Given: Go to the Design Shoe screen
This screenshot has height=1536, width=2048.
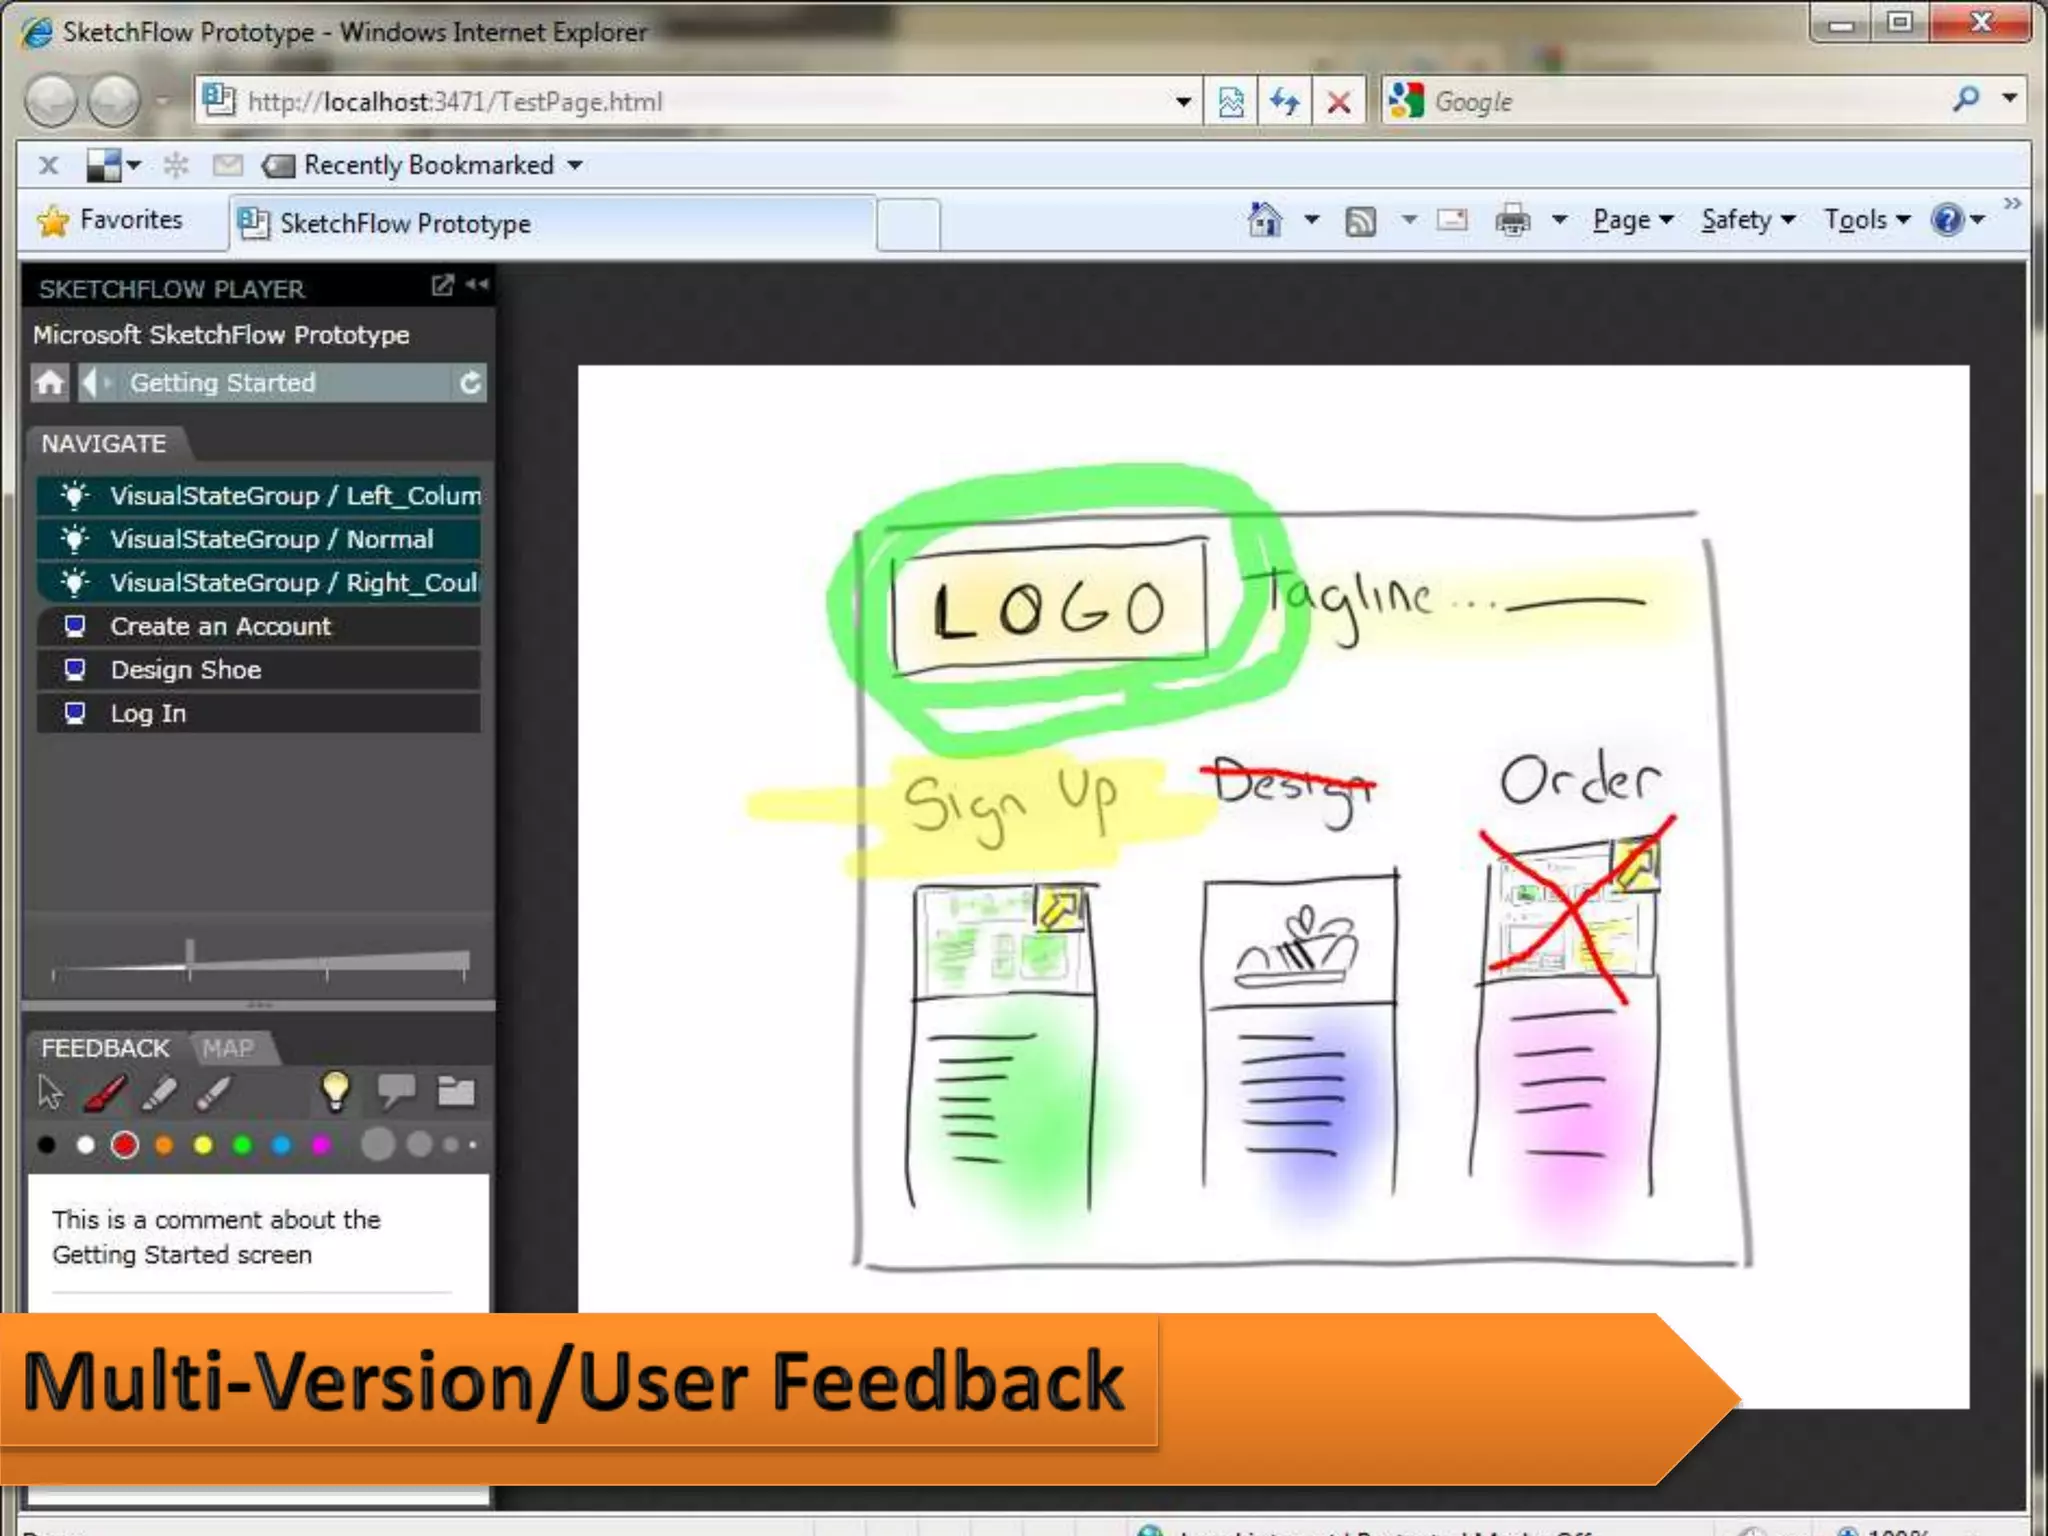Looking at the screenshot, I should [186, 670].
